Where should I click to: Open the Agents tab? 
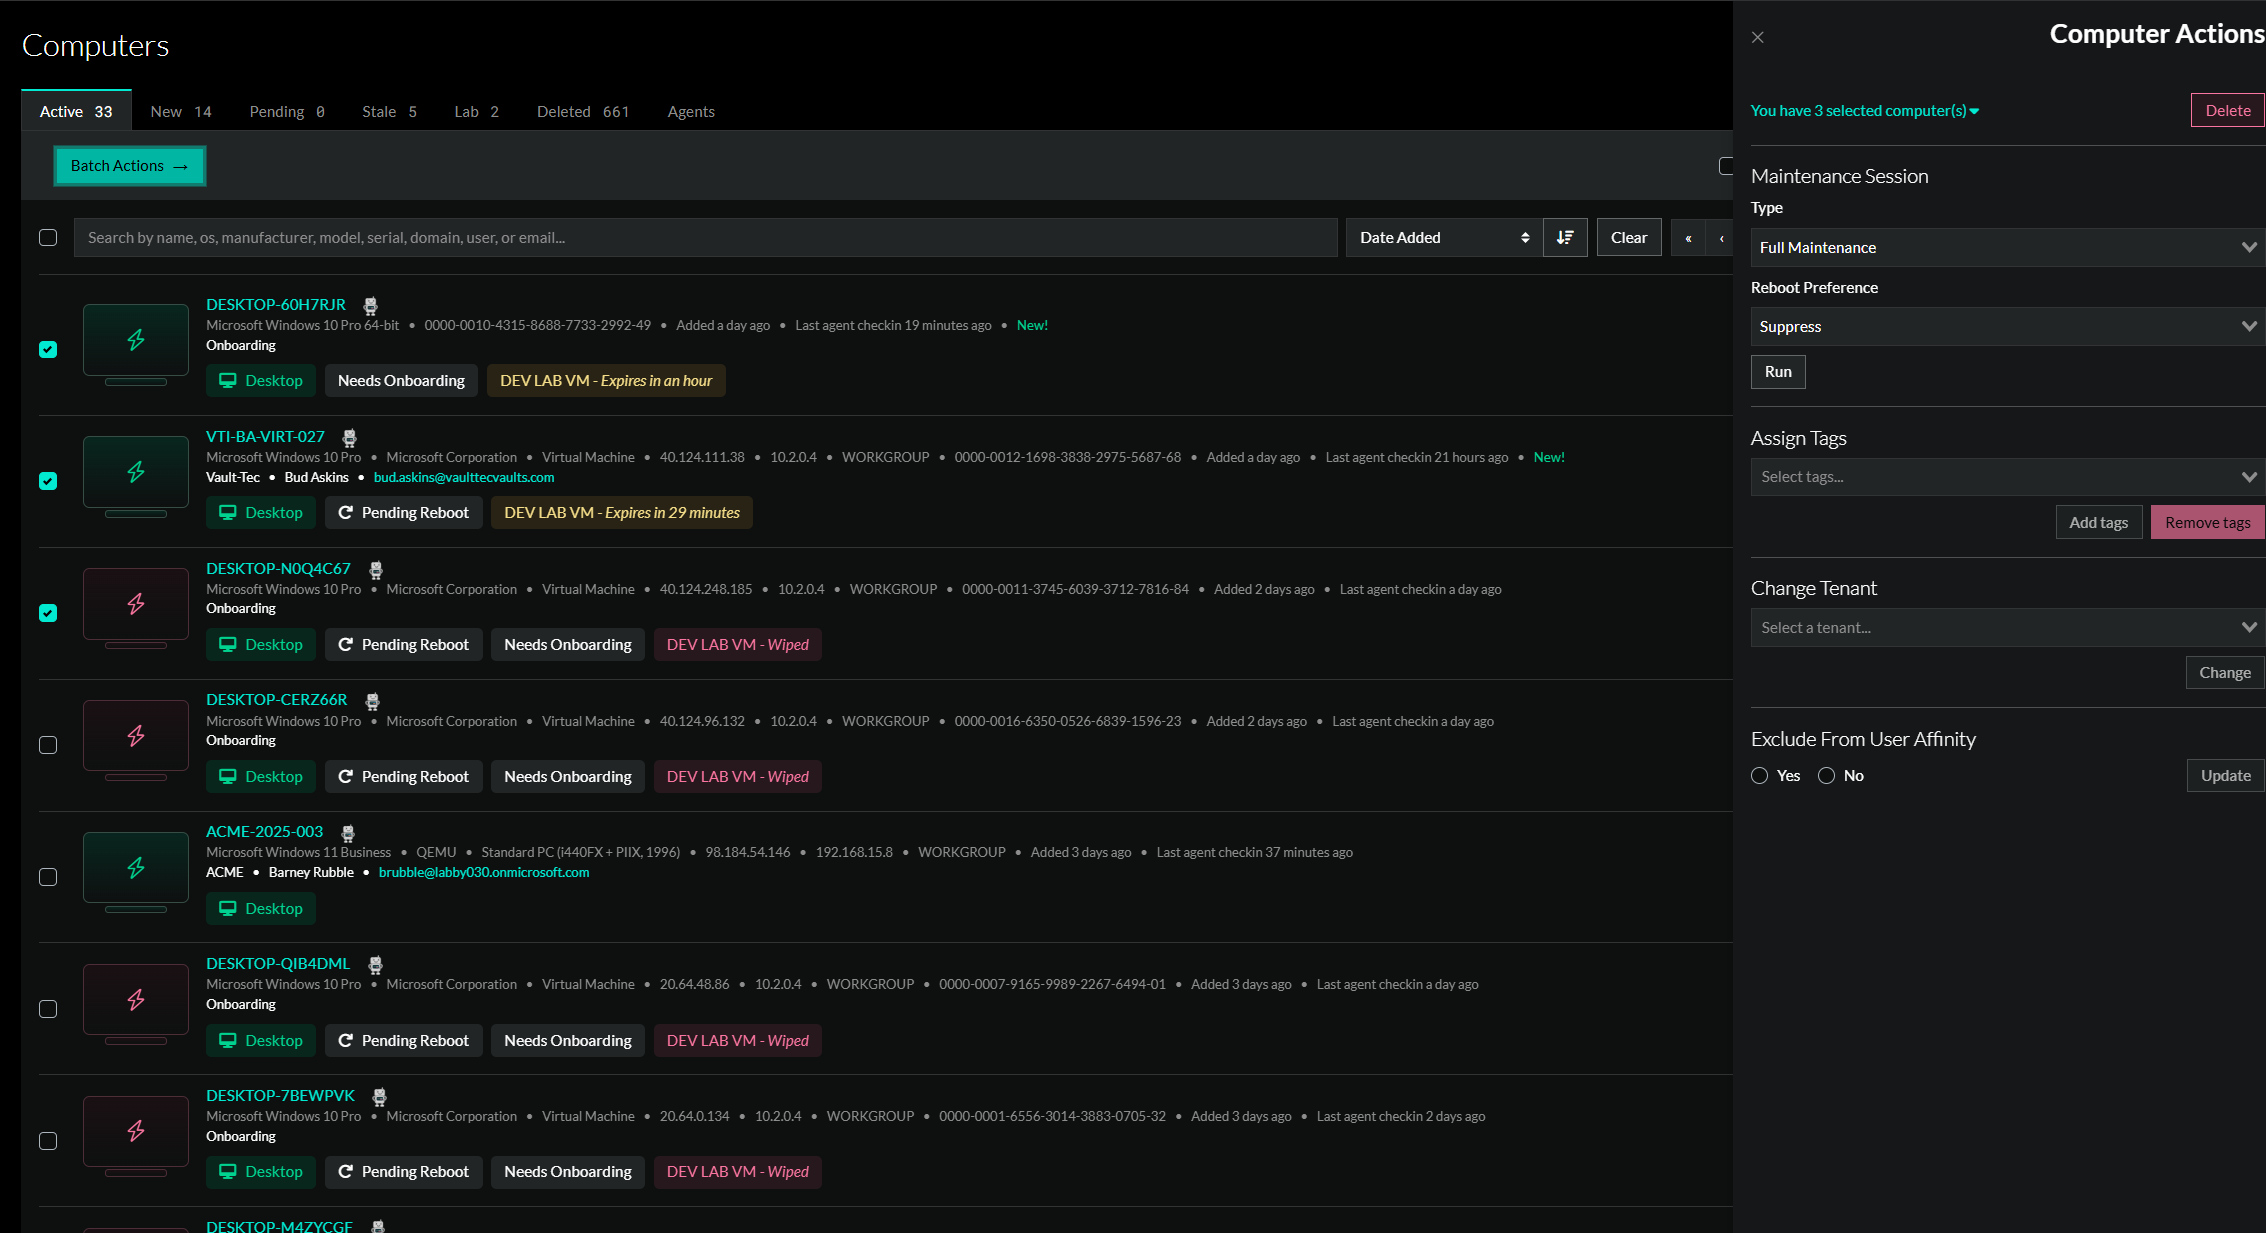click(x=691, y=112)
